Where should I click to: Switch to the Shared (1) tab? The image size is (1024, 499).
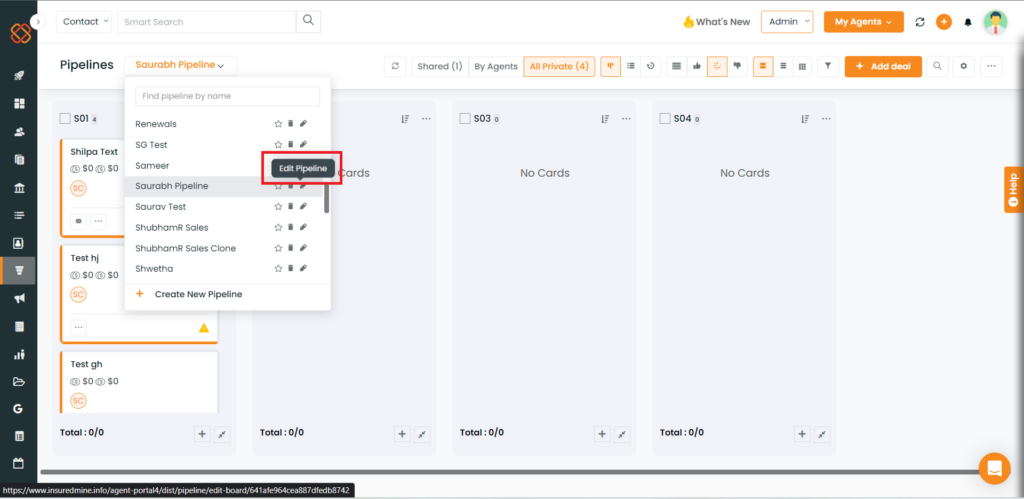point(440,66)
